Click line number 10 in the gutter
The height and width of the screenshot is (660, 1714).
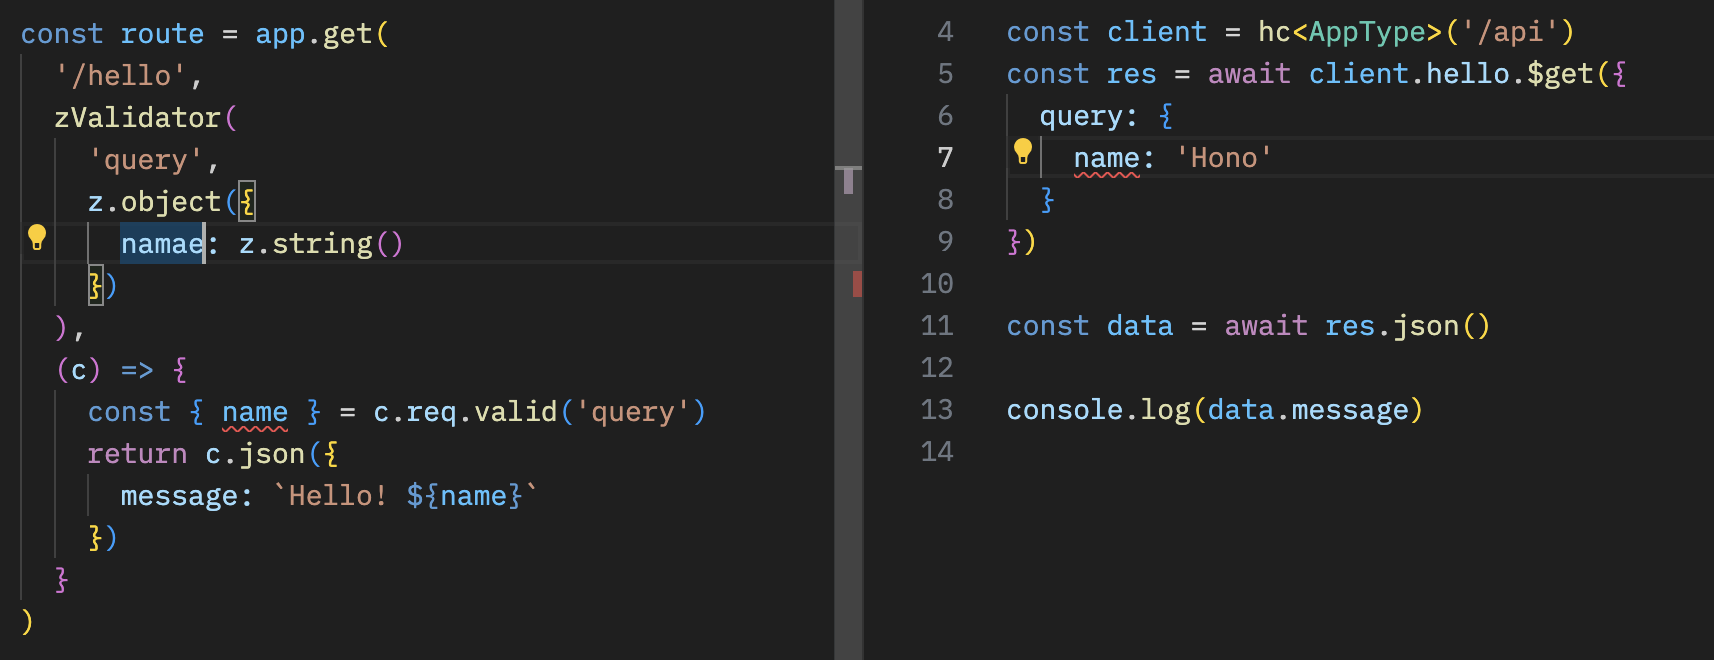point(936,284)
